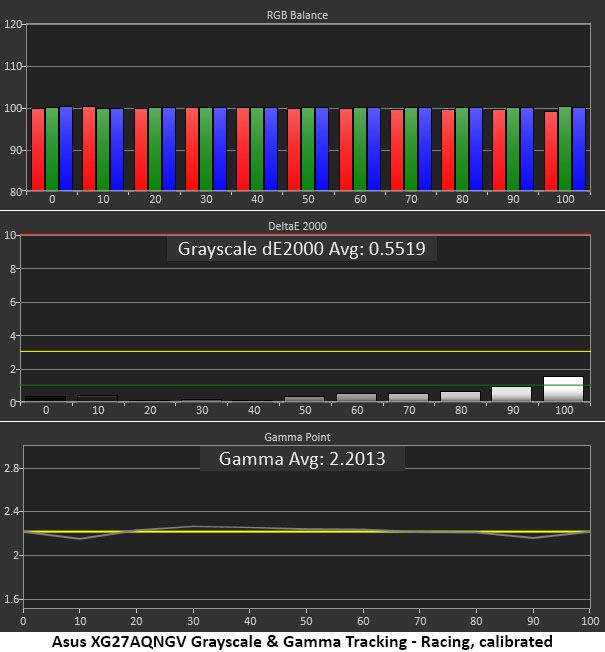Image resolution: width=605 pixels, height=652 pixels.
Task: Click the green bar at 50 in RGB Balance
Action: (308, 149)
